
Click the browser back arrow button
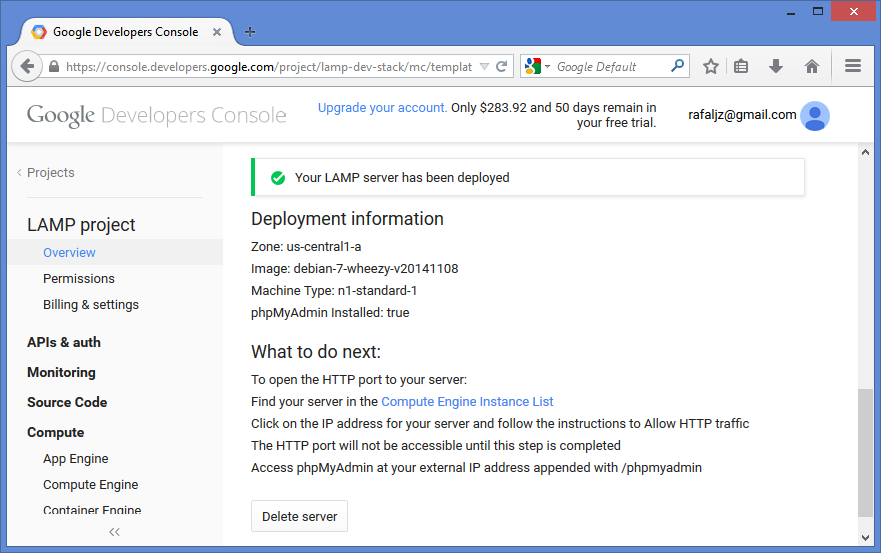coord(26,66)
